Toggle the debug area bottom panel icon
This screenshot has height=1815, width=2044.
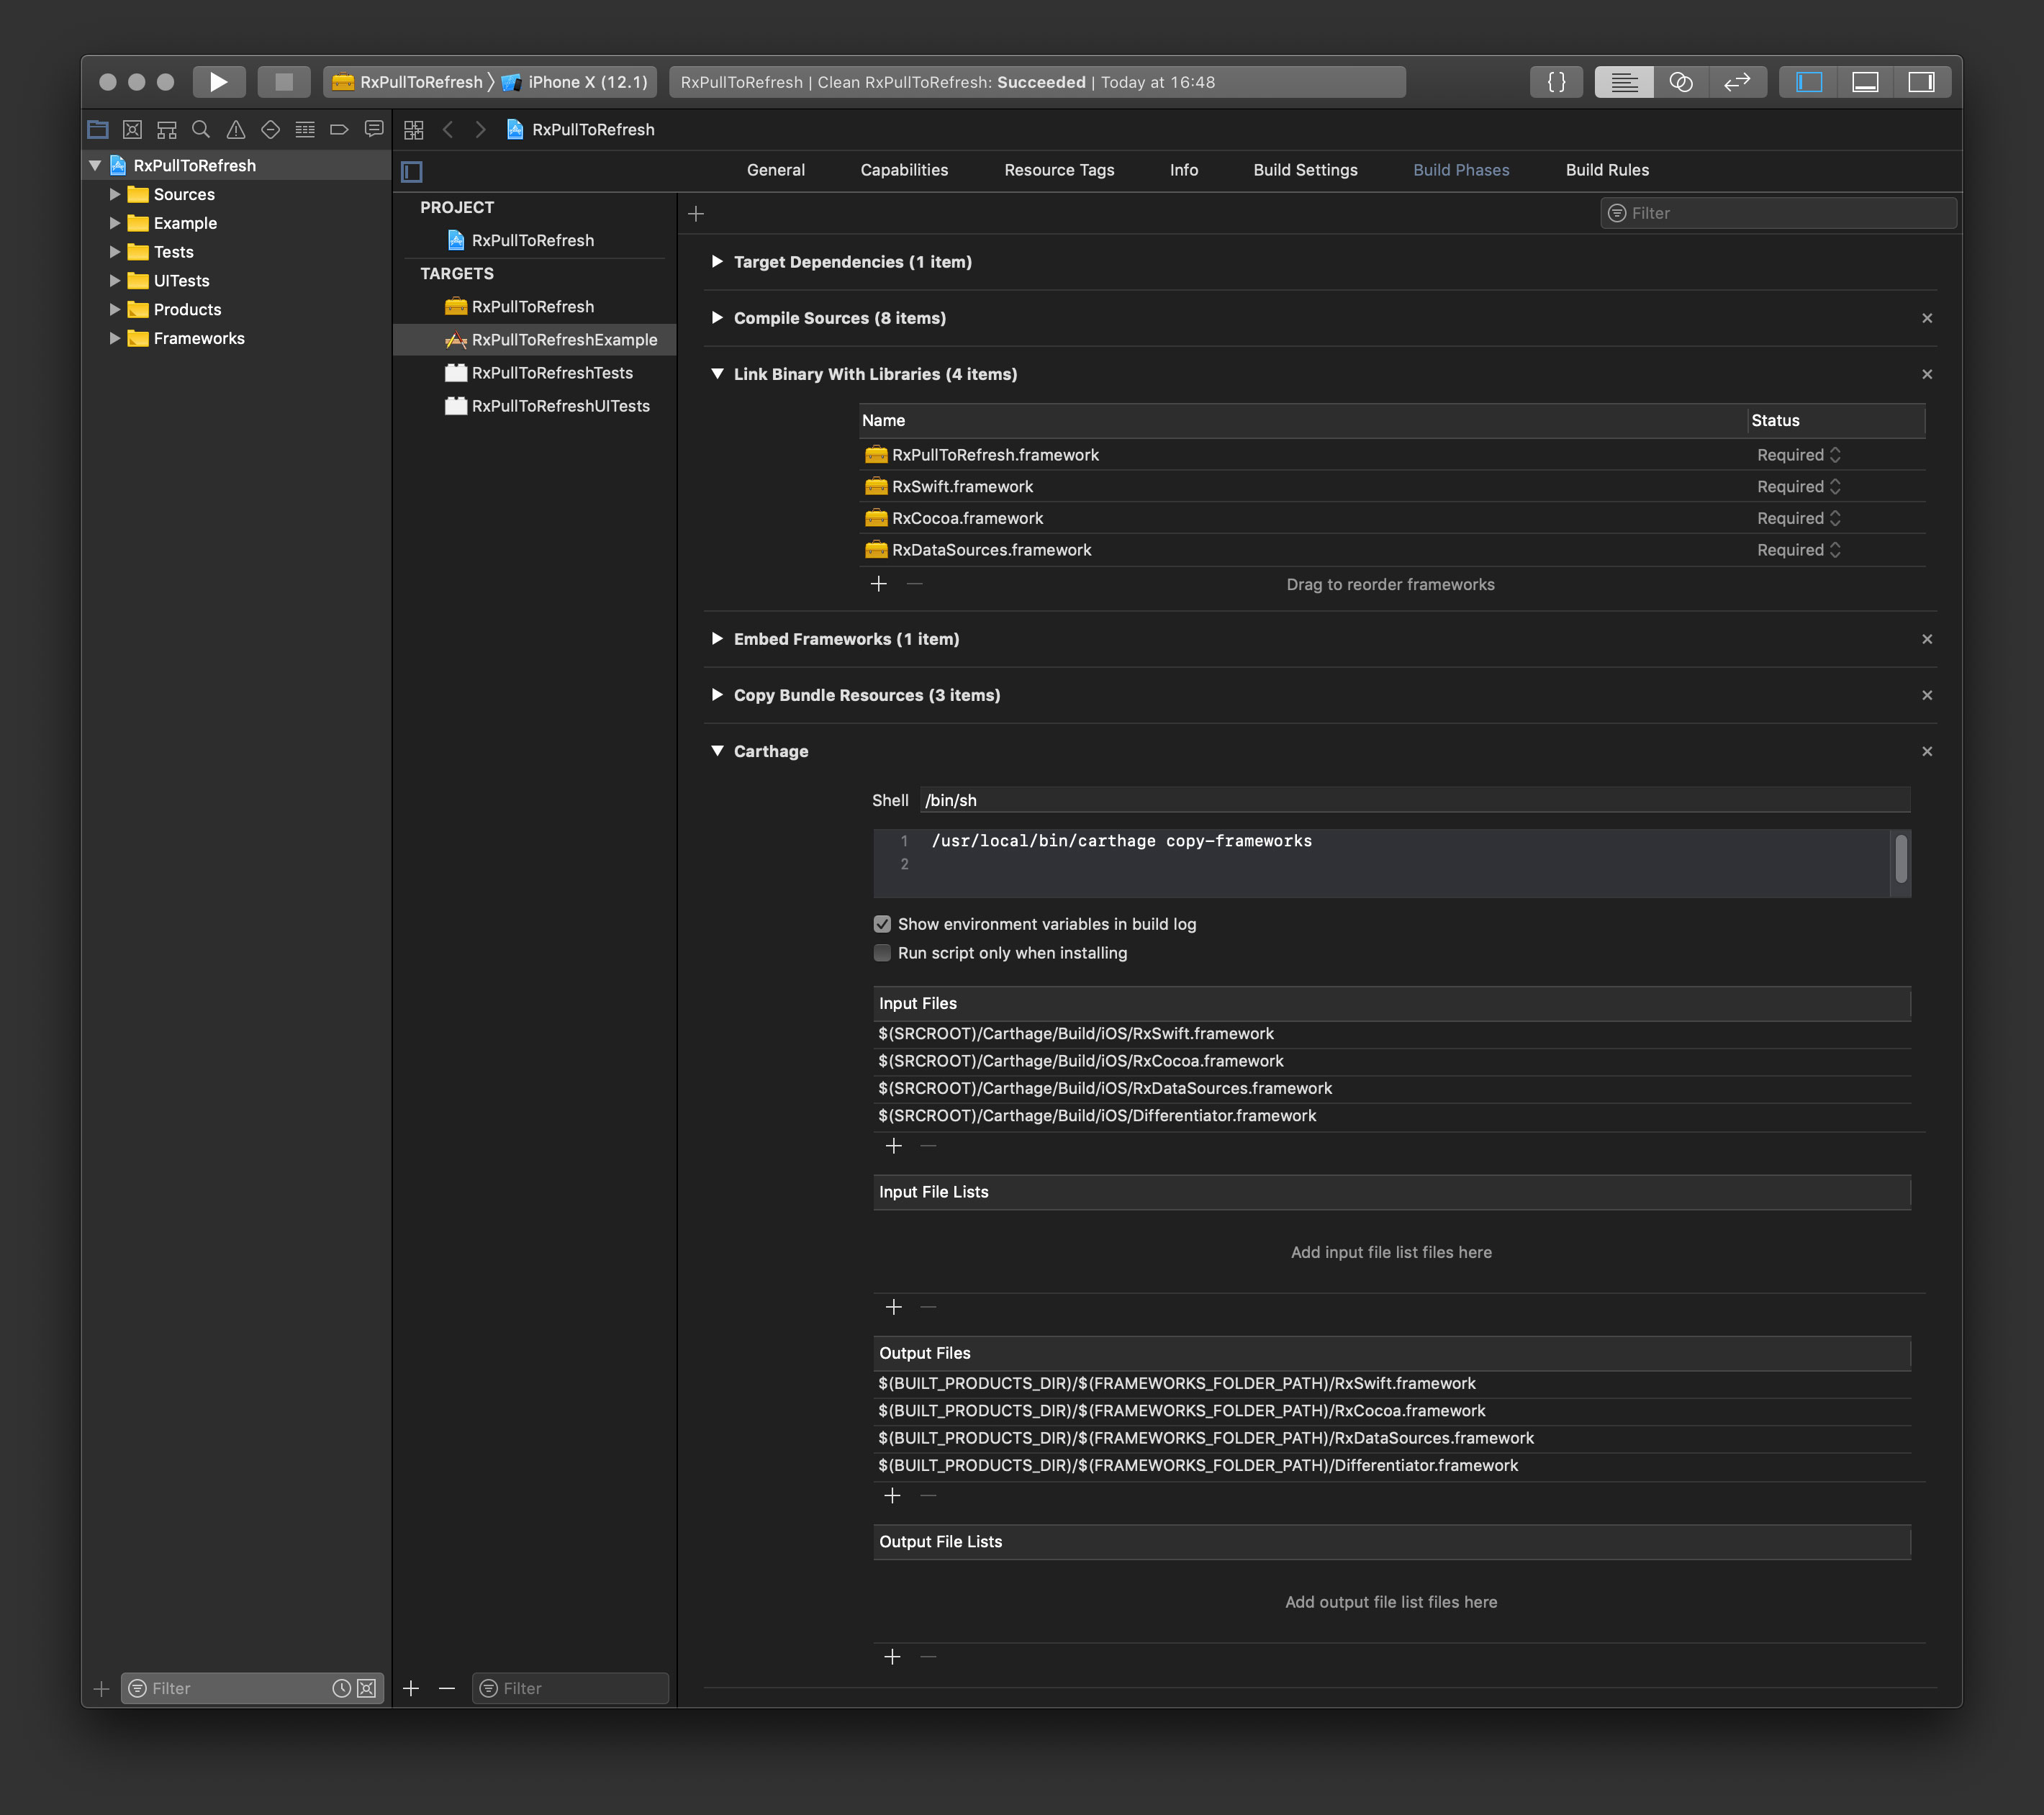(x=1865, y=82)
